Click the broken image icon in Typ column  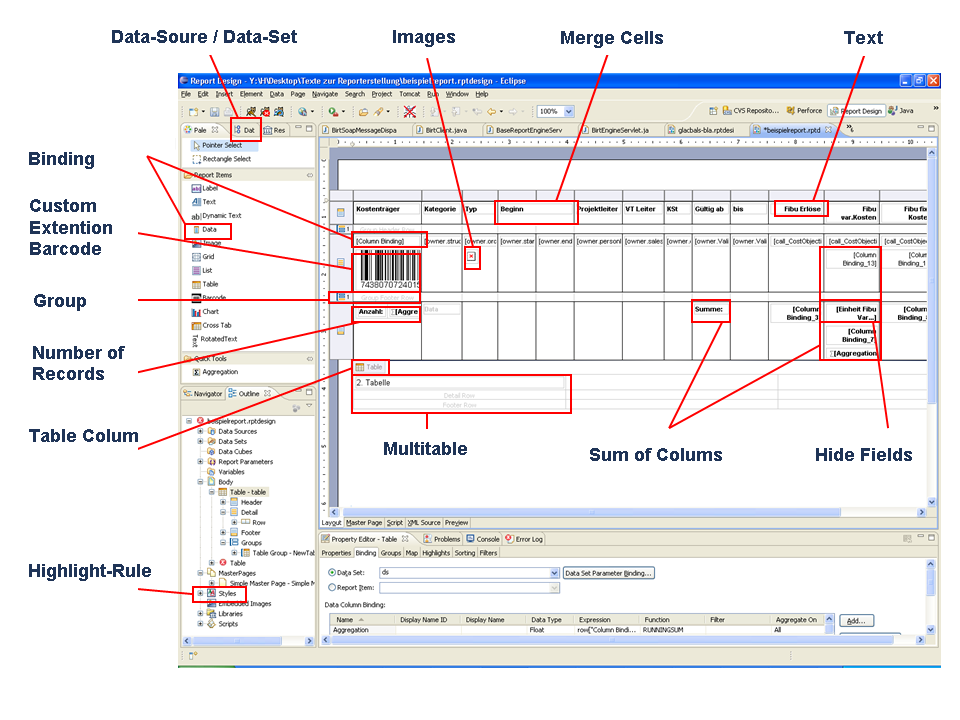[x=471, y=257]
